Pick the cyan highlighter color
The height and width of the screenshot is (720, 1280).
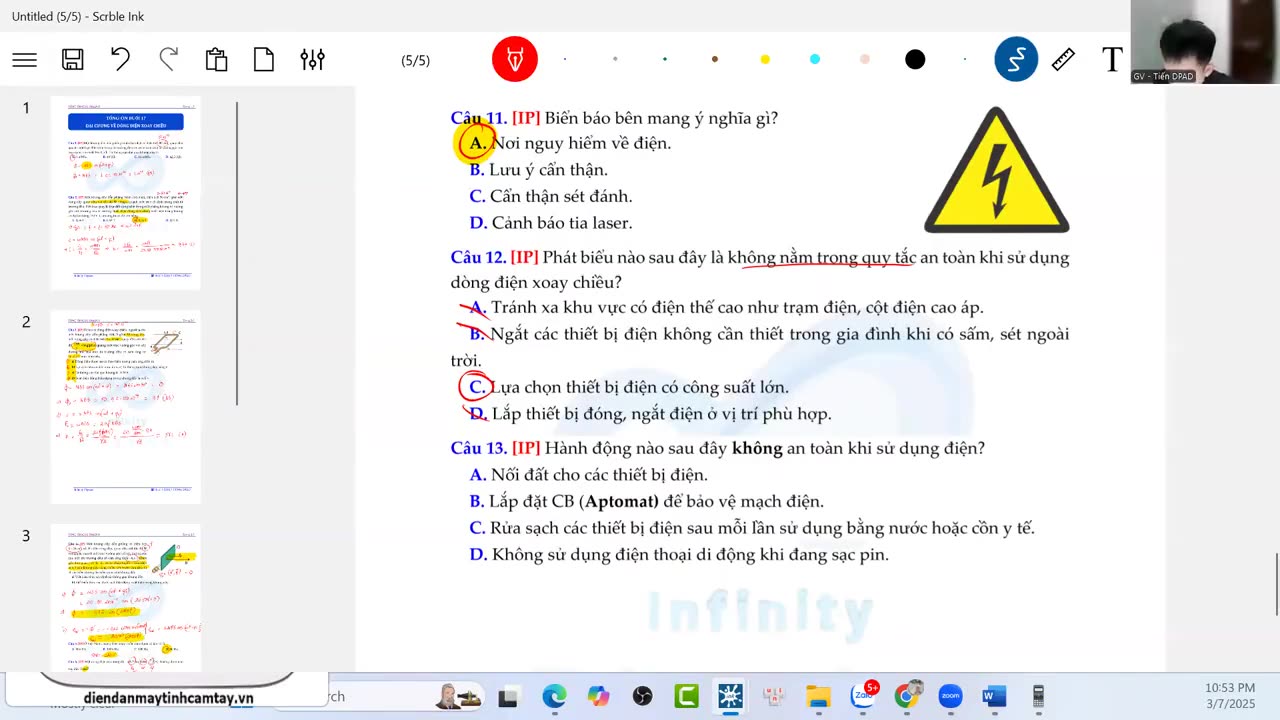click(x=815, y=59)
